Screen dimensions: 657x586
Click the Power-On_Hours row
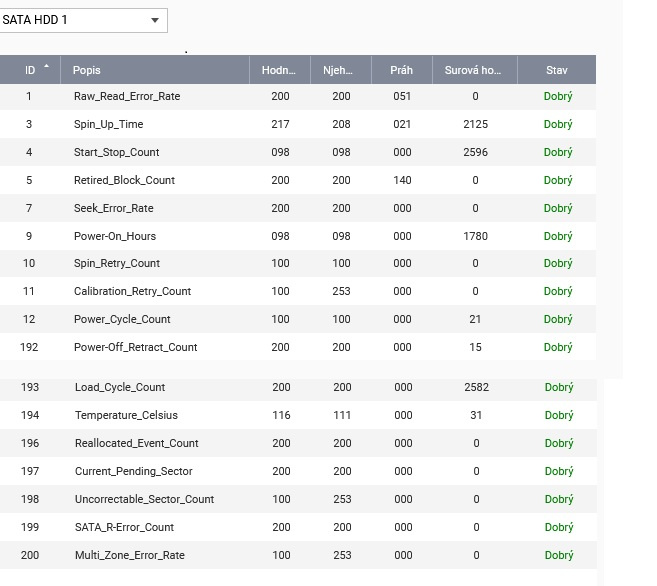(115, 237)
